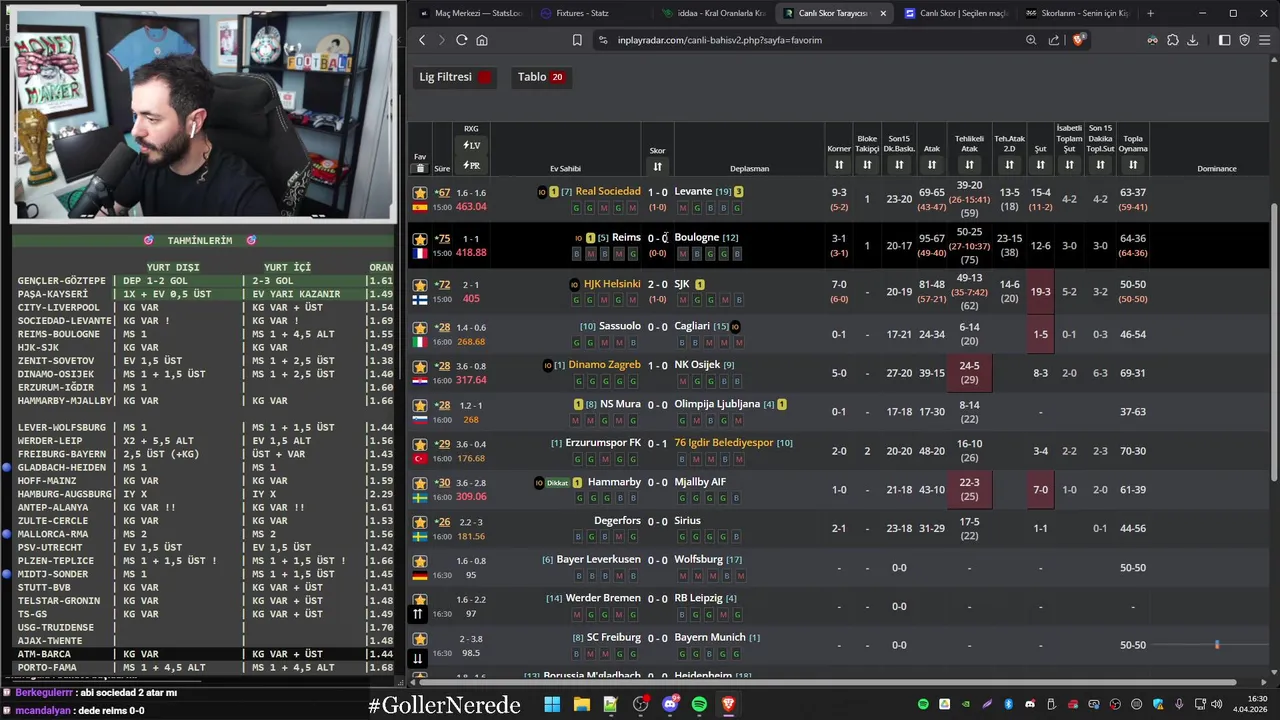Sort table by Atak column

pos(932,165)
